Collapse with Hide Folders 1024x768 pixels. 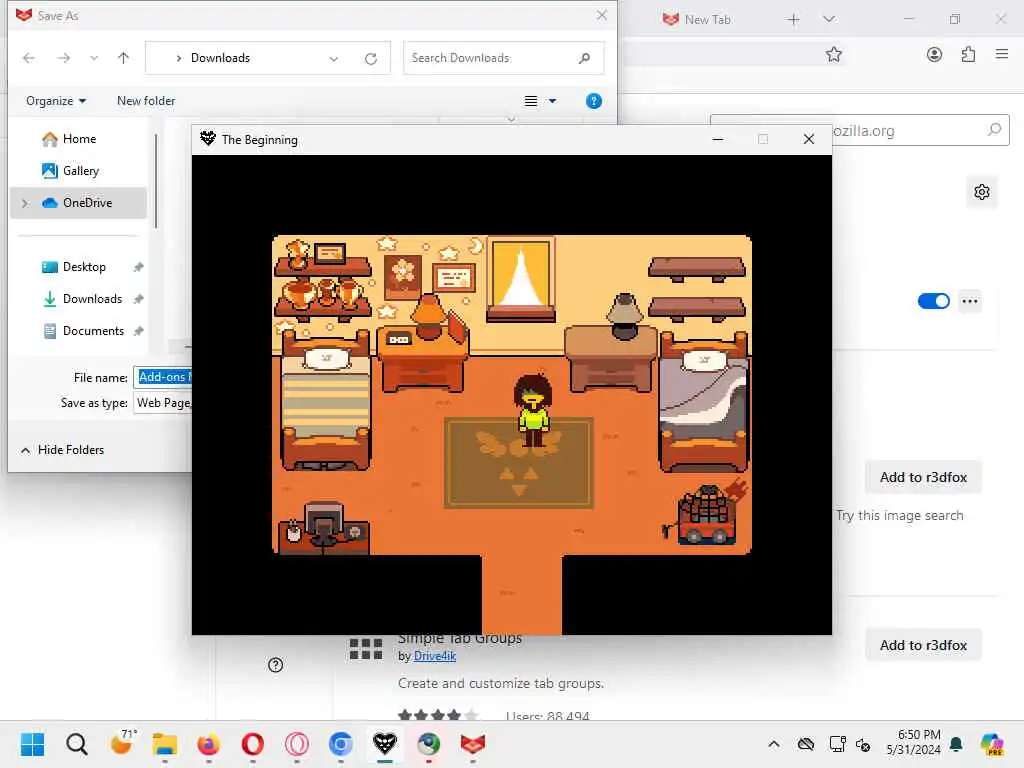coord(63,449)
